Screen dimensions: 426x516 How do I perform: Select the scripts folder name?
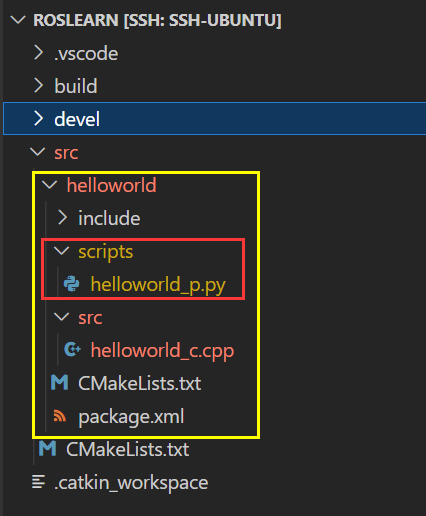click(x=106, y=252)
